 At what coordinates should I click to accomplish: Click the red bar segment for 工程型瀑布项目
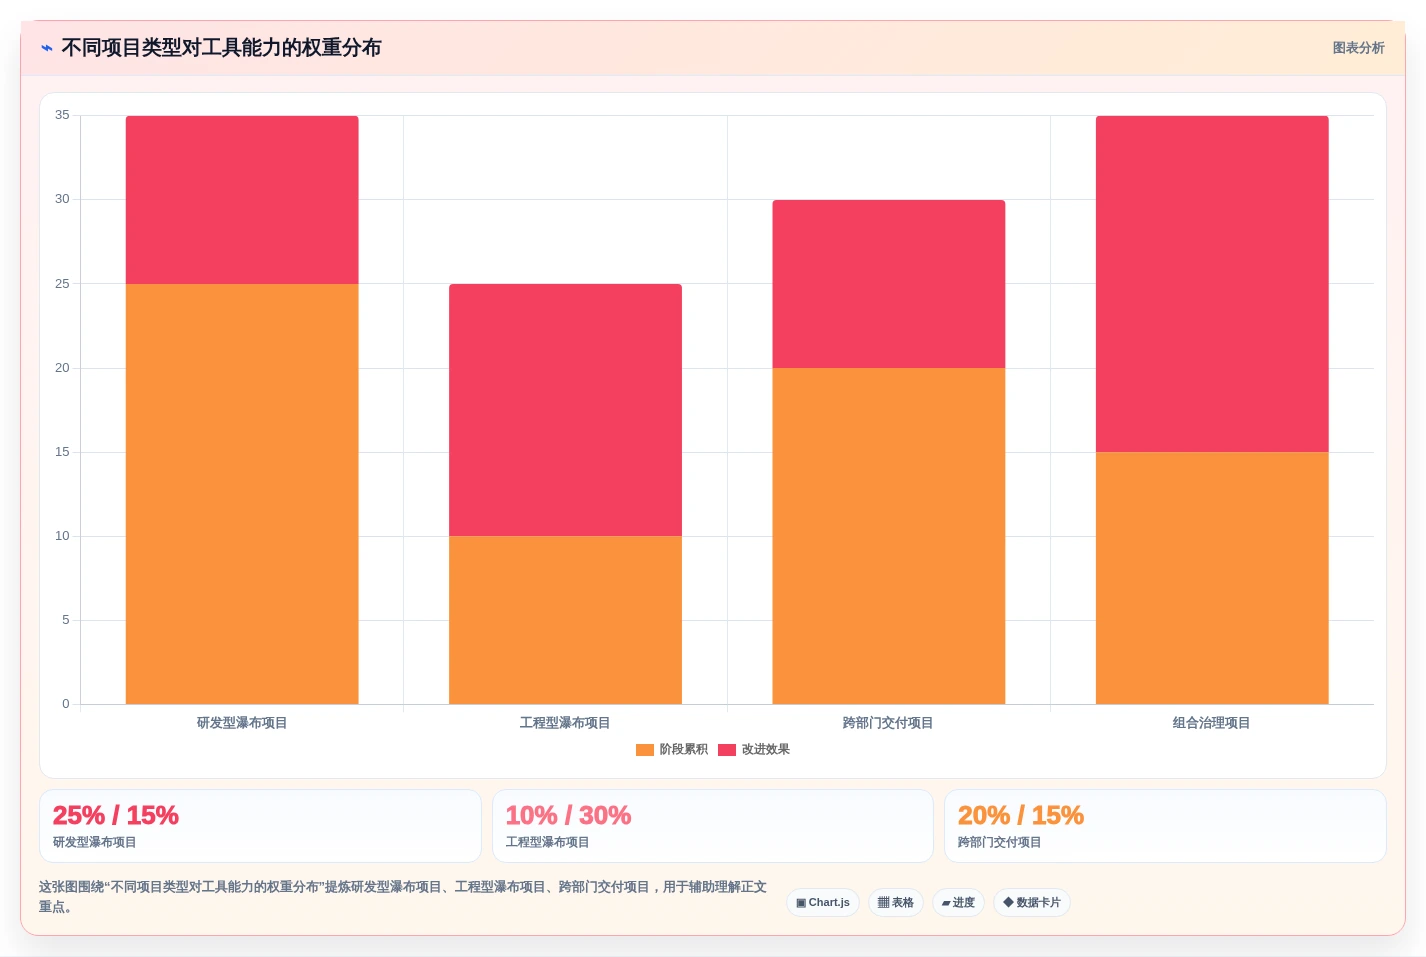pyautogui.click(x=565, y=410)
